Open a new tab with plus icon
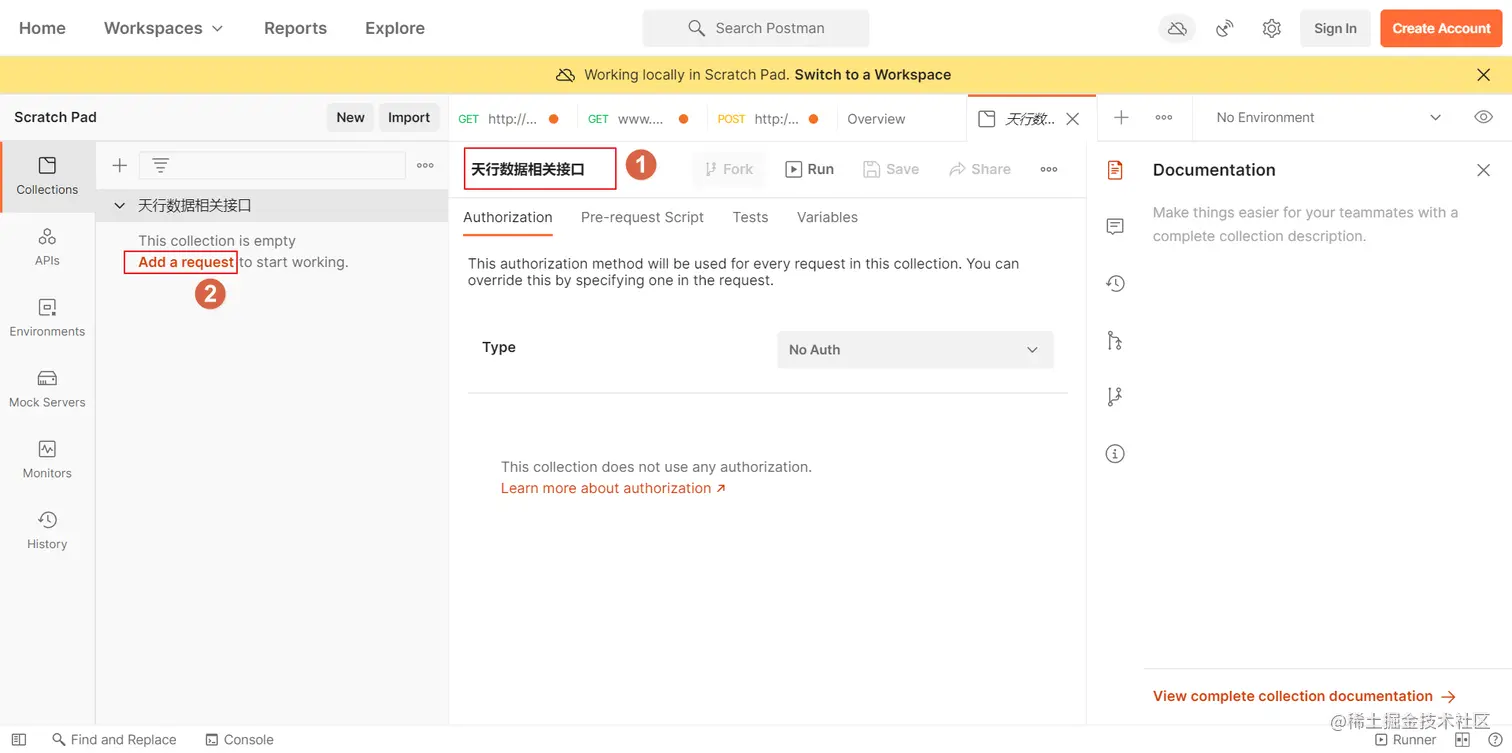This screenshot has width=1512, height=753. pos(1121,118)
